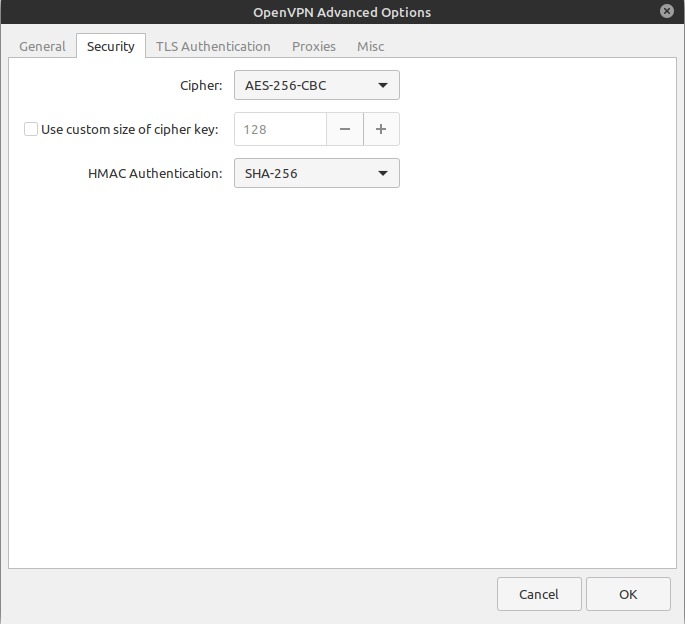Viewport: 685px width, 624px height.
Task: Close the OpenVPN Advanced Options dialog
Action: click(x=667, y=11)
